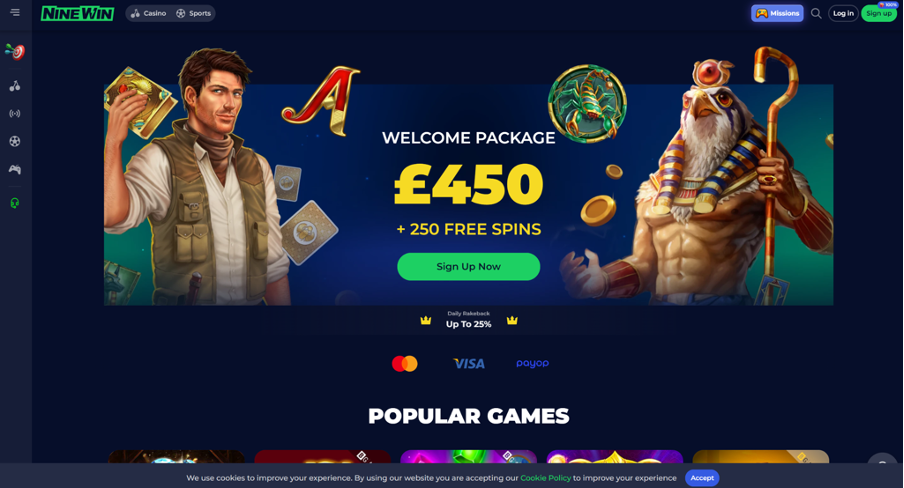Screen dimensions: 904x488
Task: Click the Log in button
Action: coord(843,13)
